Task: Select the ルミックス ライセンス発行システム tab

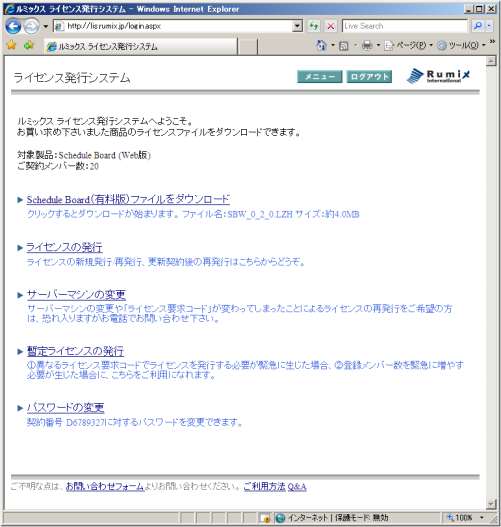Action: click(x=140, y=46)
